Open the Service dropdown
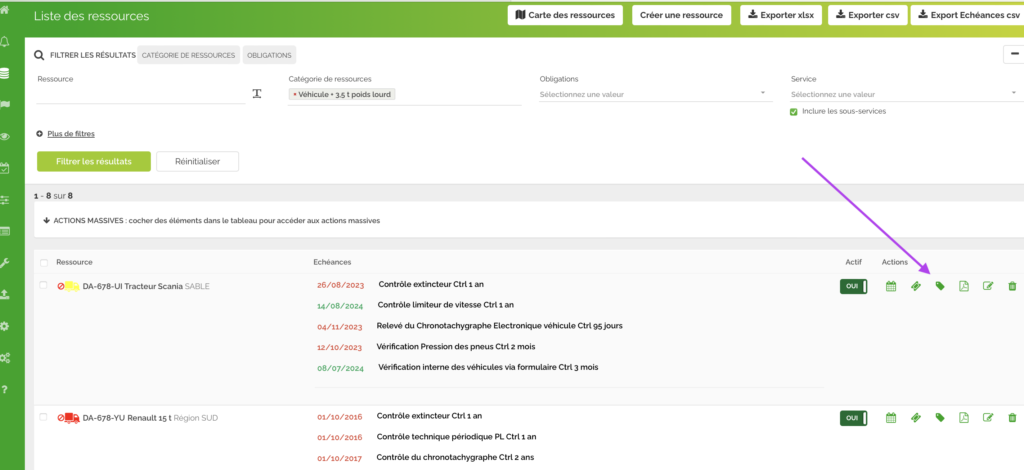 [x=906, y=94]
